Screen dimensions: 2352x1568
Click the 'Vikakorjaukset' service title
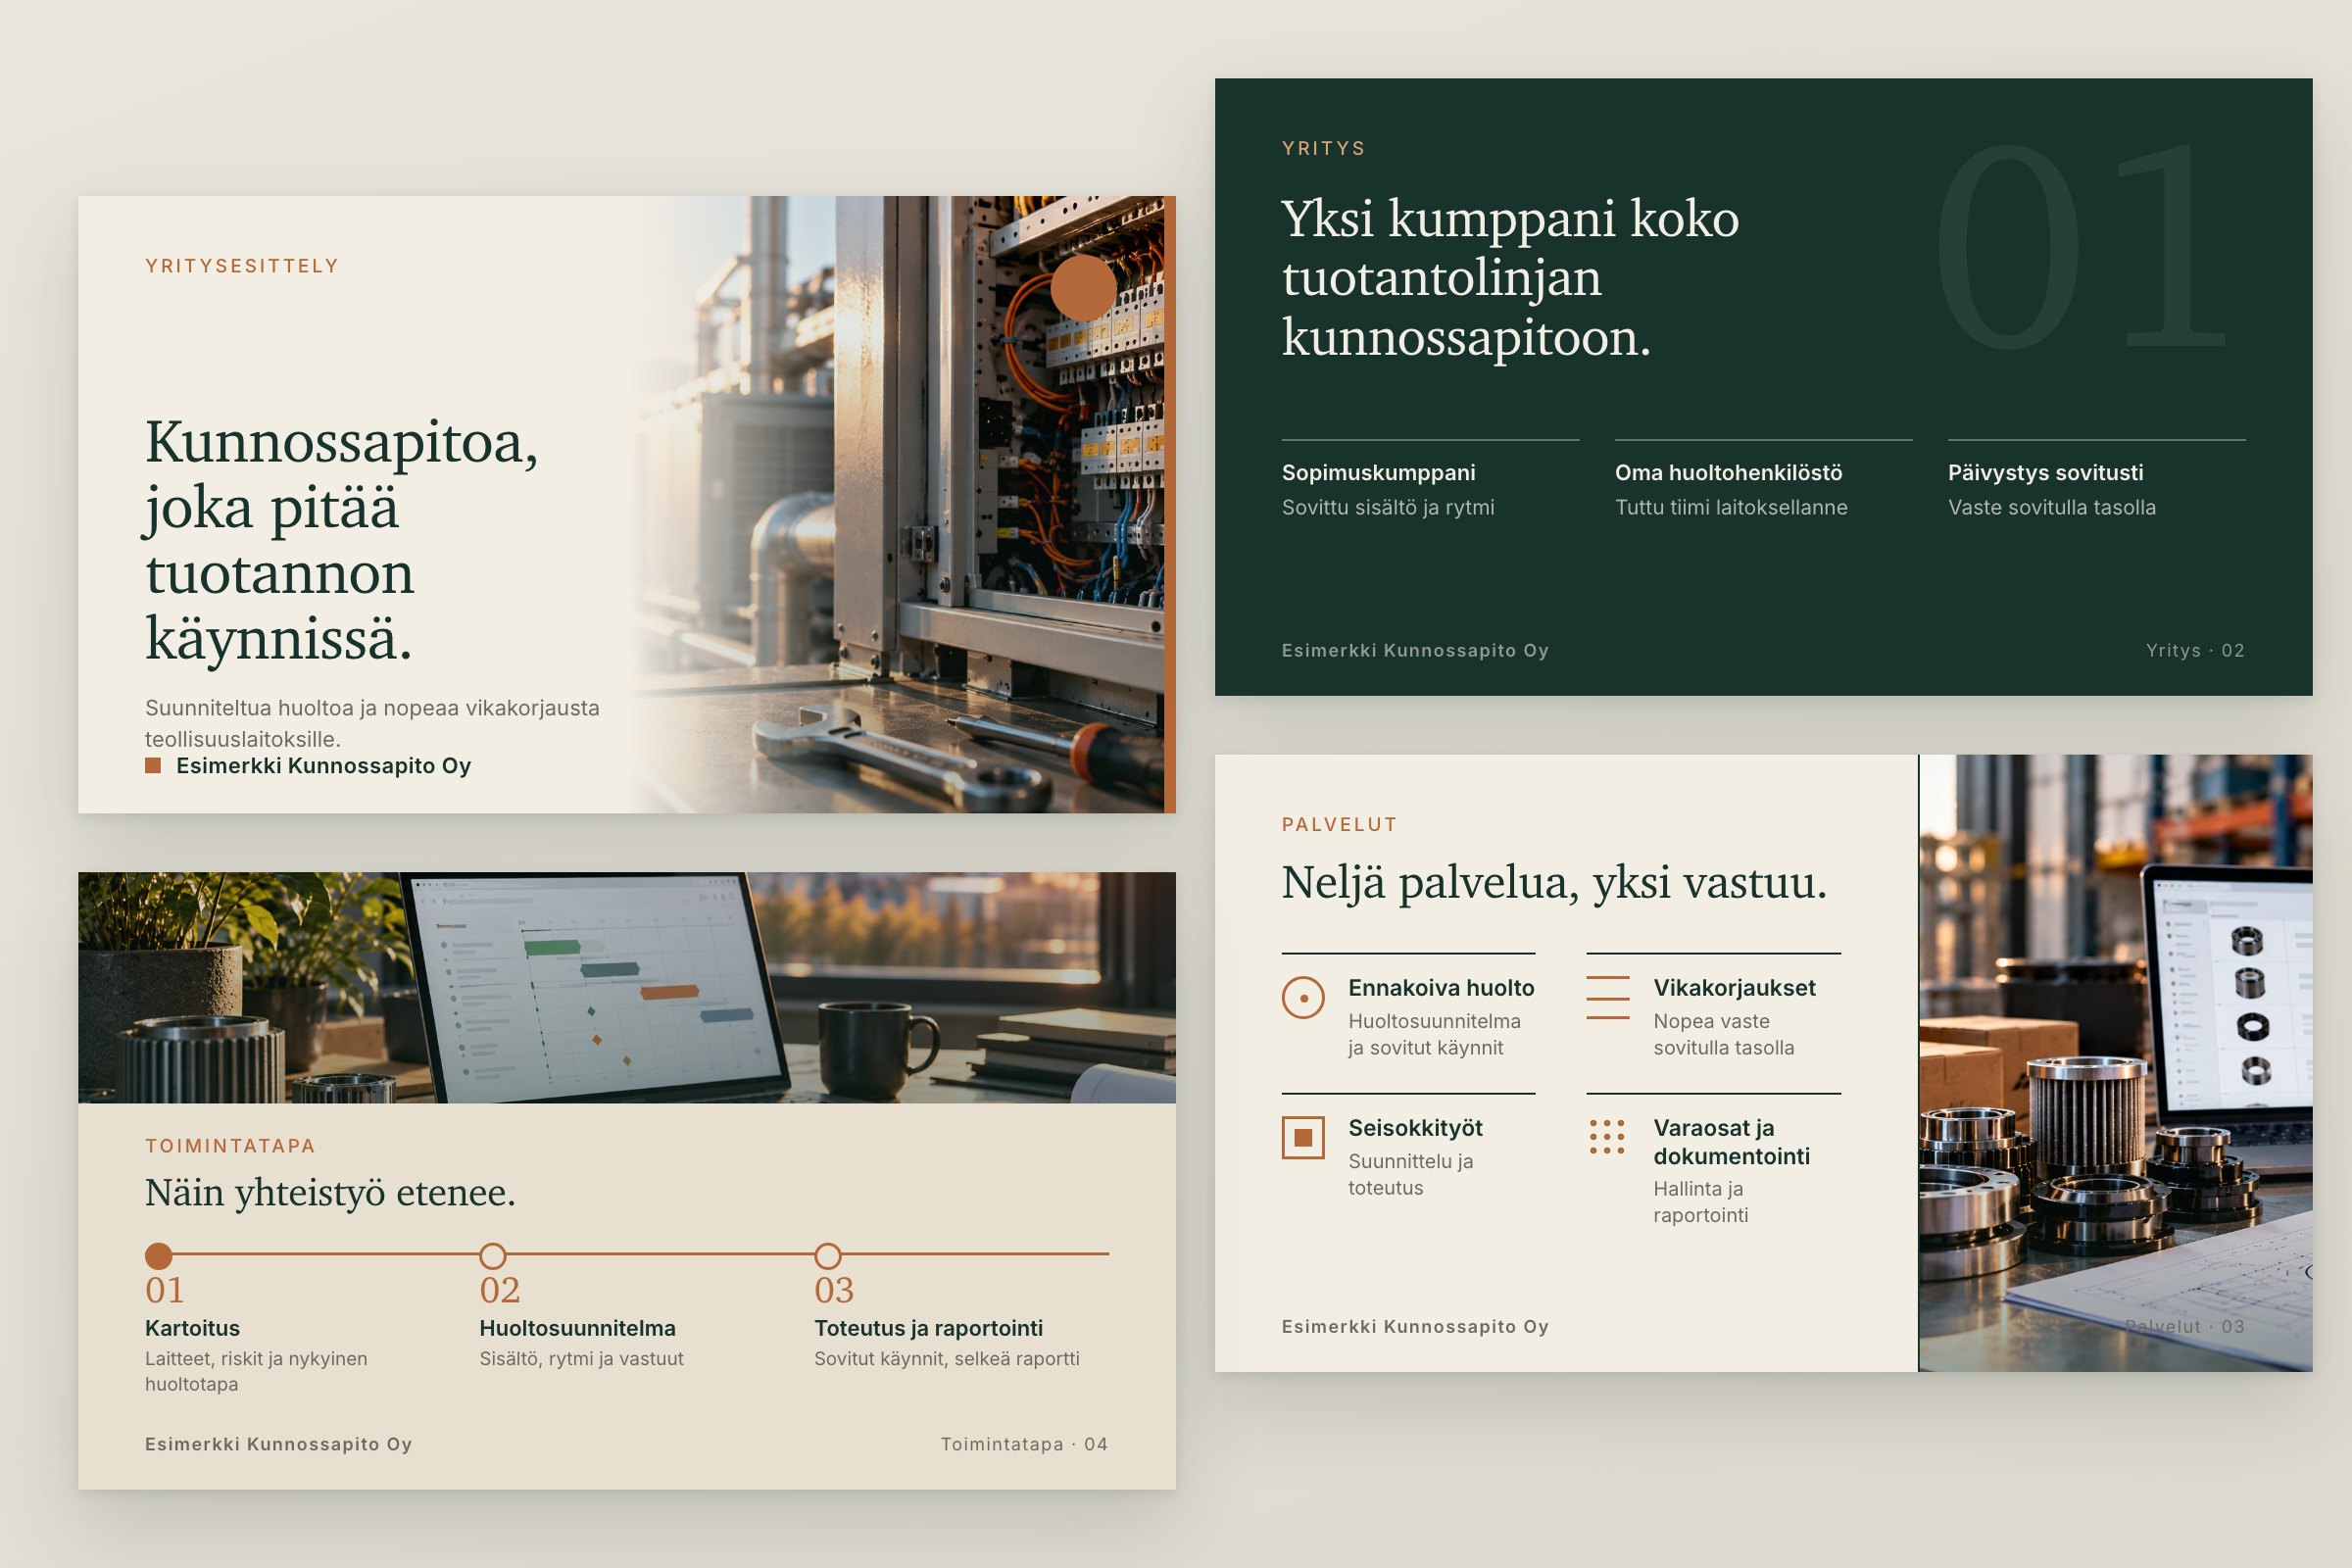click(x=1735, y=988)
